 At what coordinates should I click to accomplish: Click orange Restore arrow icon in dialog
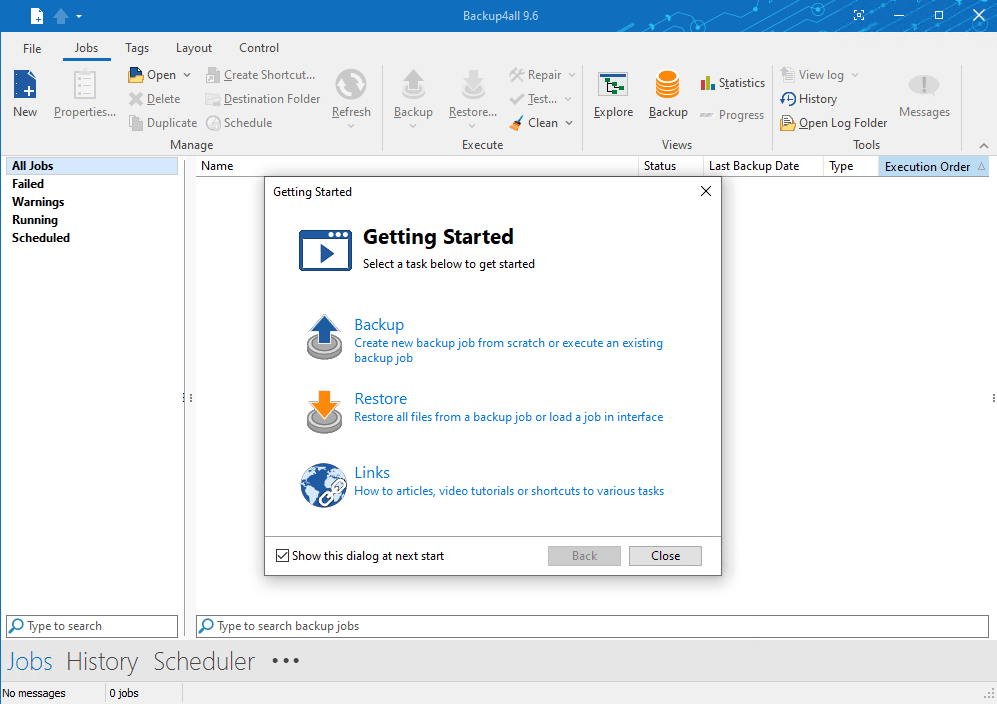point(325,411)
